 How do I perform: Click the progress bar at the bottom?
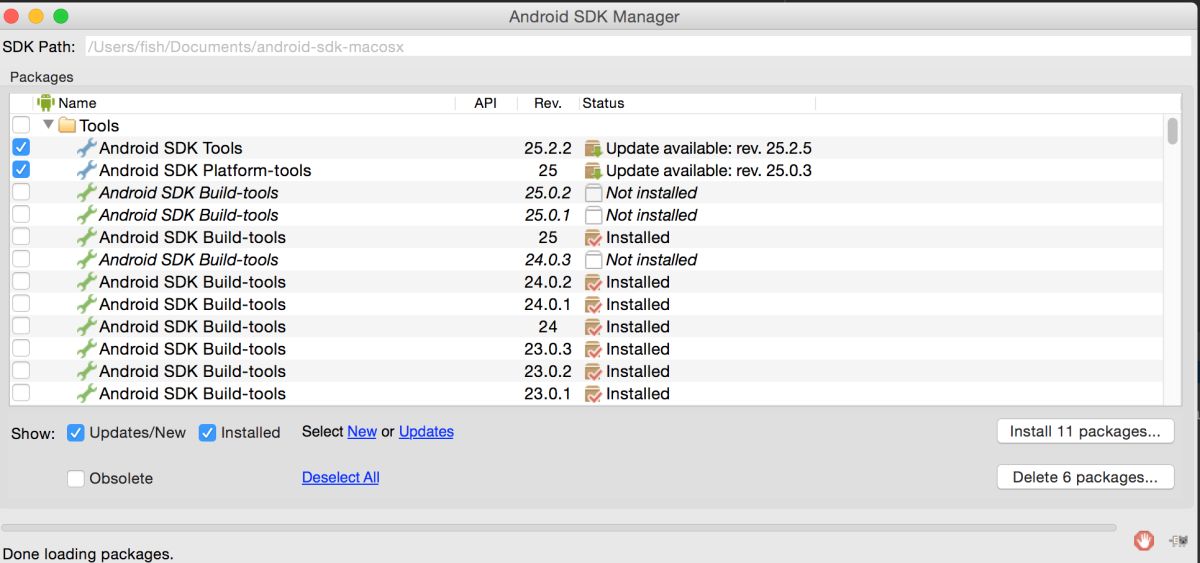click(559, 527)
